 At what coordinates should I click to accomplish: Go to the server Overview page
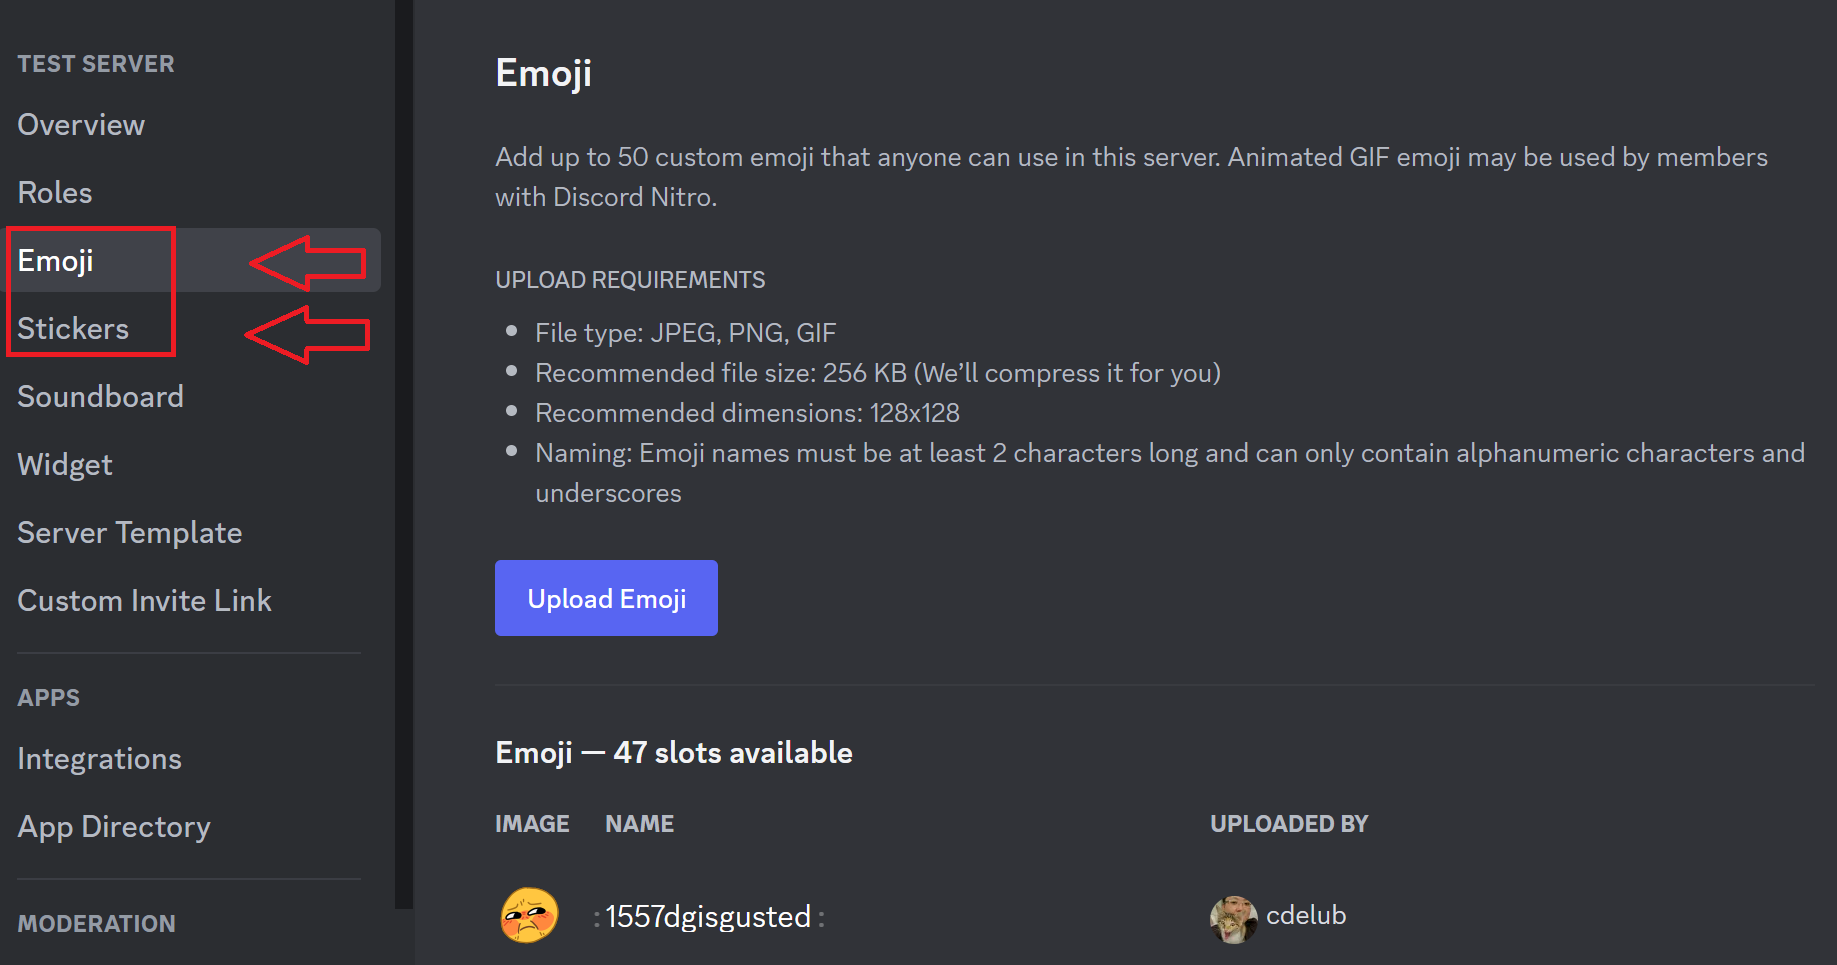coord(80,124)
